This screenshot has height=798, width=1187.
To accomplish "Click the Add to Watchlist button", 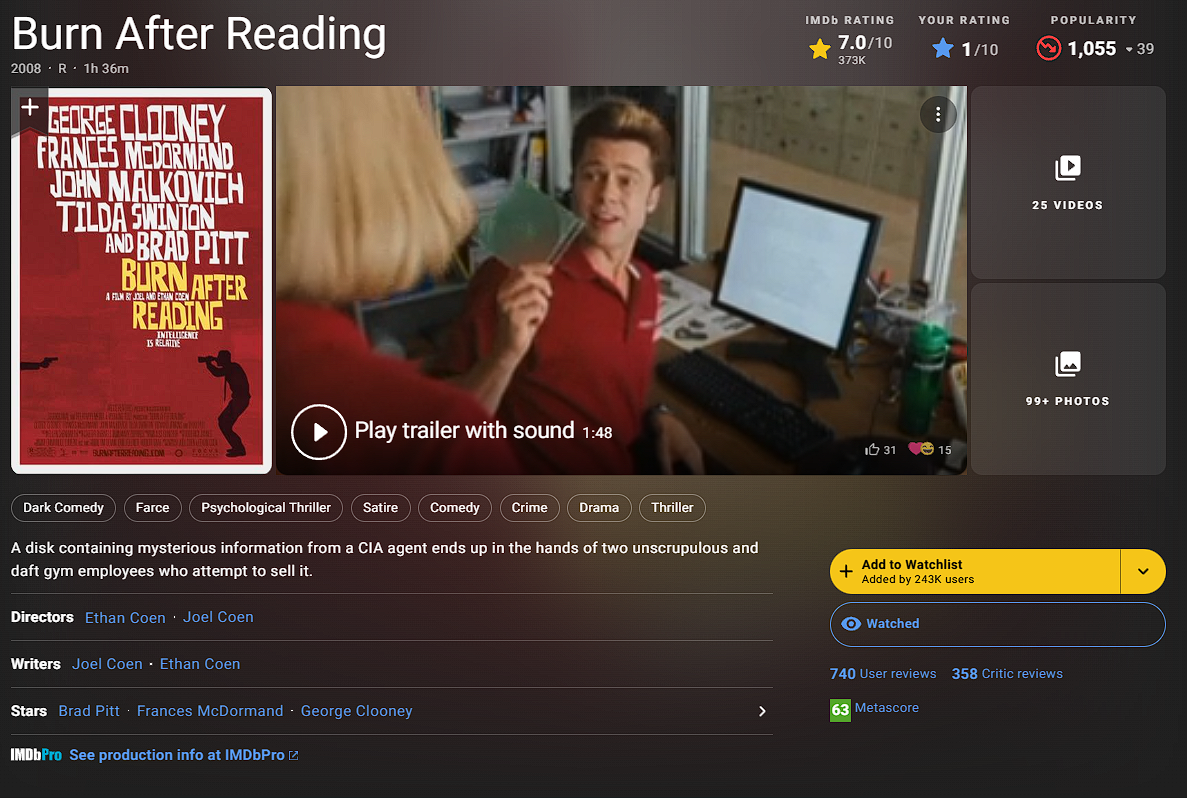I will pos(975,572).
